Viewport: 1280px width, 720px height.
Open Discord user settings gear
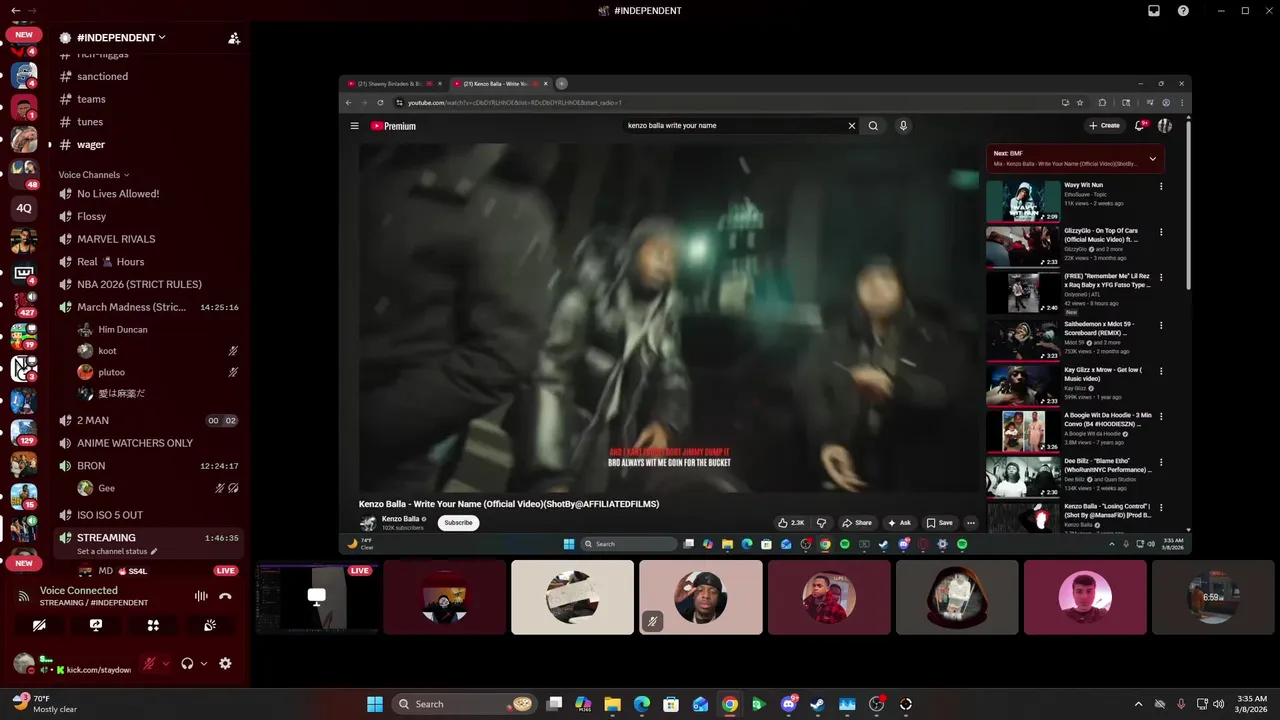point(225,663)
